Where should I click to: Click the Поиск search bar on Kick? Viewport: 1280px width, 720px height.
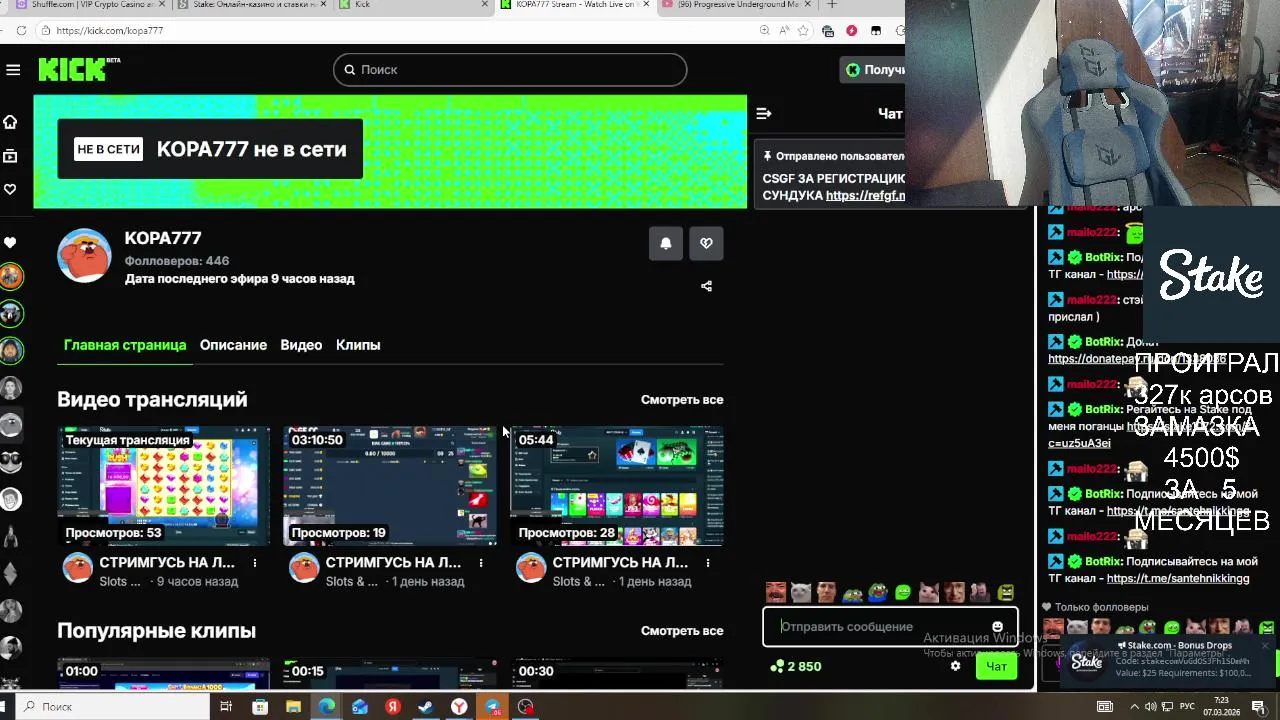pyautogui.click(x=510, y=69)
